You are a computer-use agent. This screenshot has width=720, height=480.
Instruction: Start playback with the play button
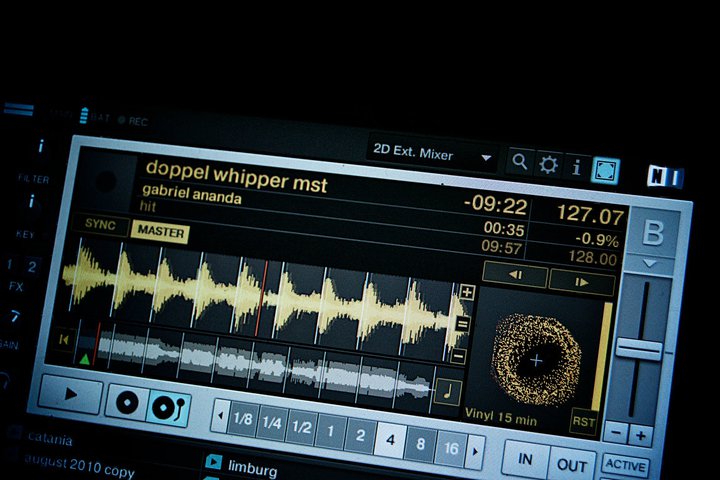coord(70,394)
